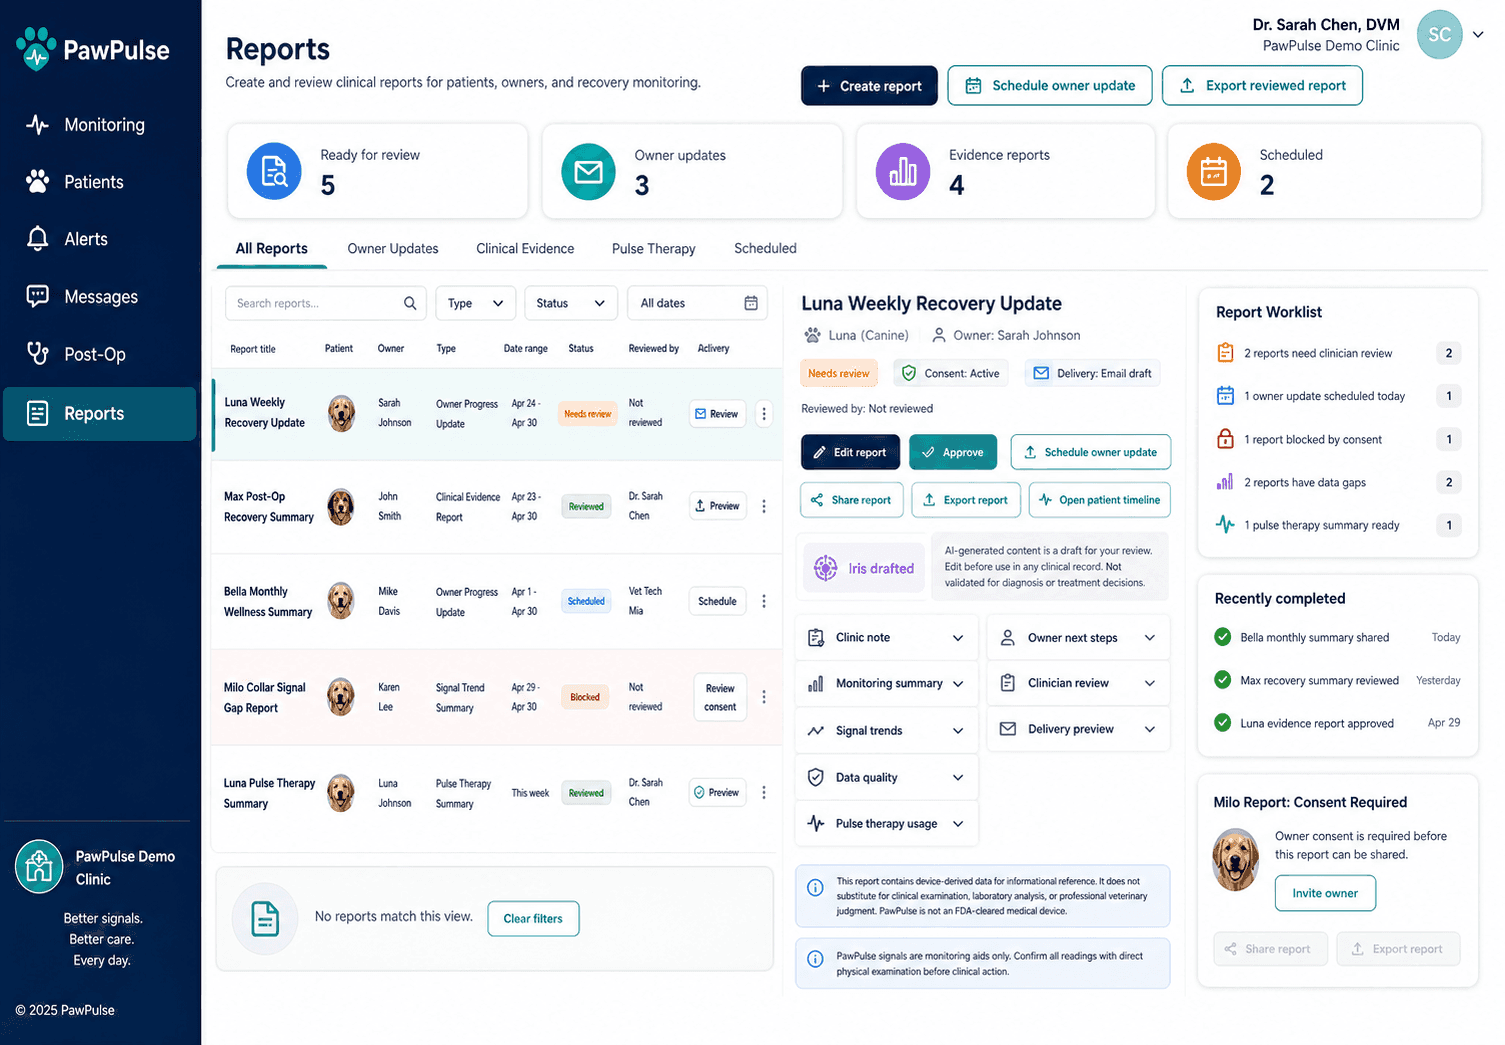1505x1045 pixels.
Task: Click Preview for Luna Pulse Therapy Summary
Action: pos(717,793)
